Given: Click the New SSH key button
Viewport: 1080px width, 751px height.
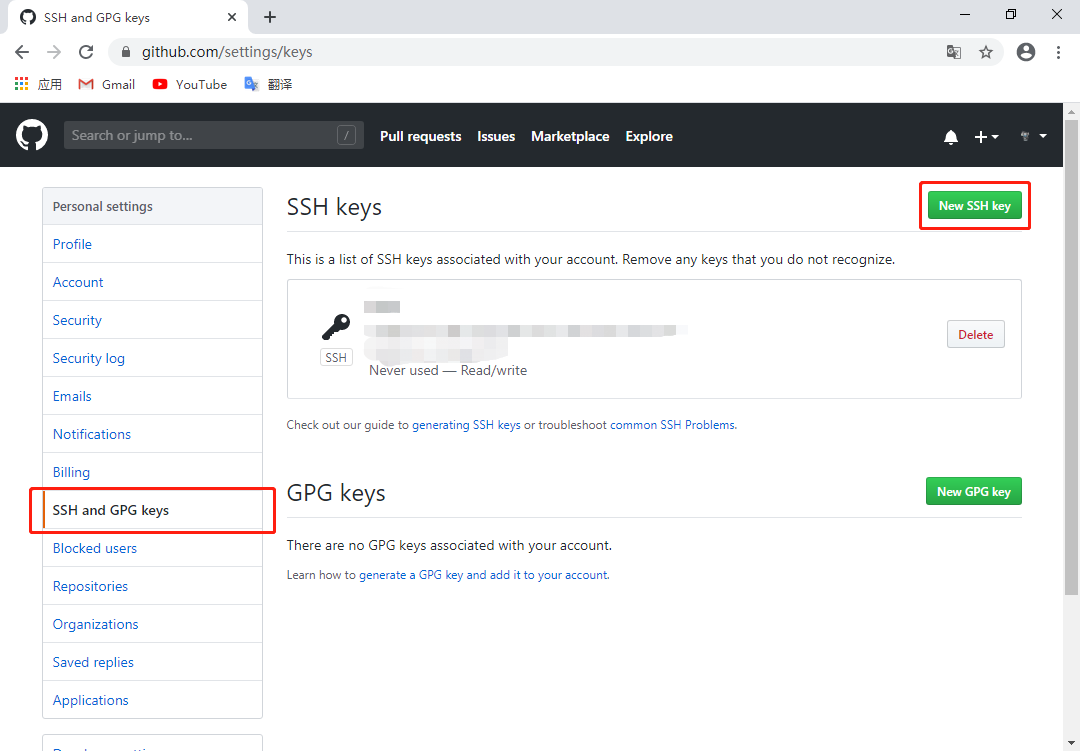Looking at the screenshot, I should [974, 206].
